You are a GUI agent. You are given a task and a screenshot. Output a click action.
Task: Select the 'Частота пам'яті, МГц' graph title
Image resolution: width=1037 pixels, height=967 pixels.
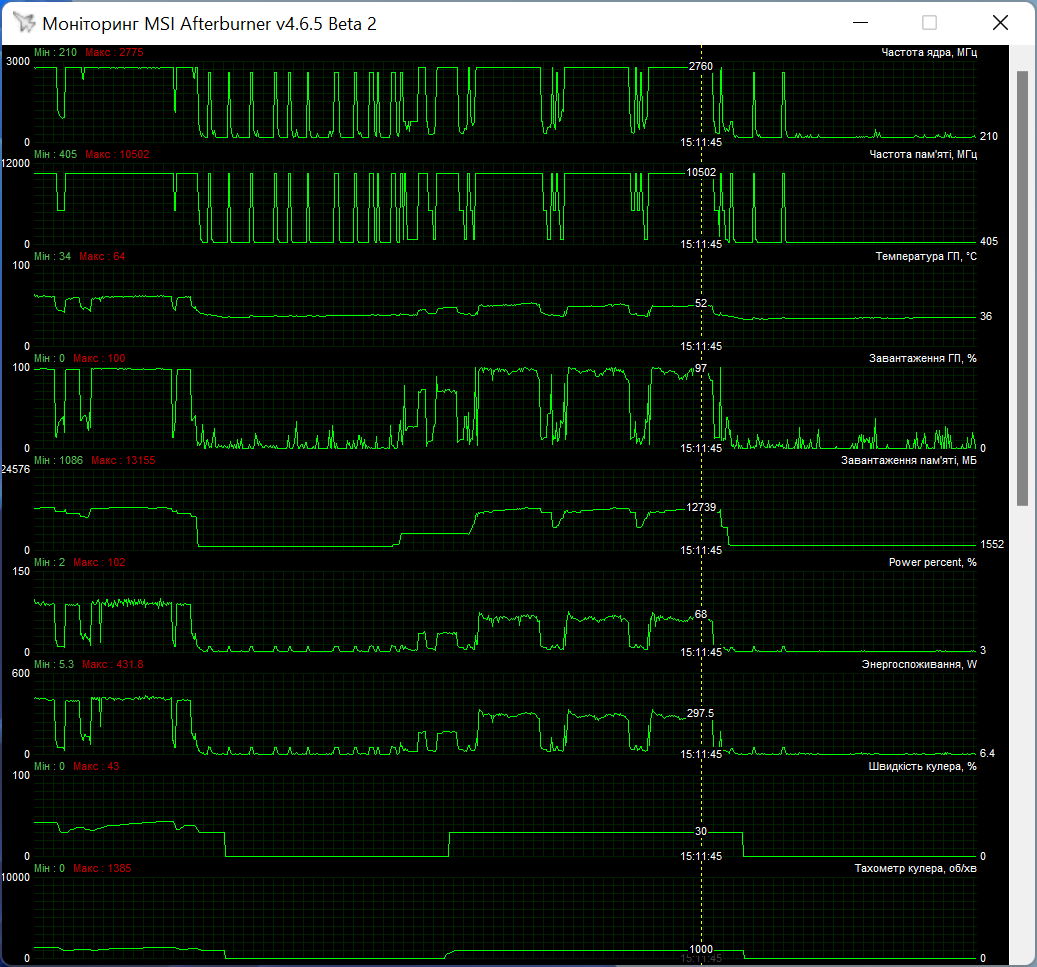(x=923, y=154)
